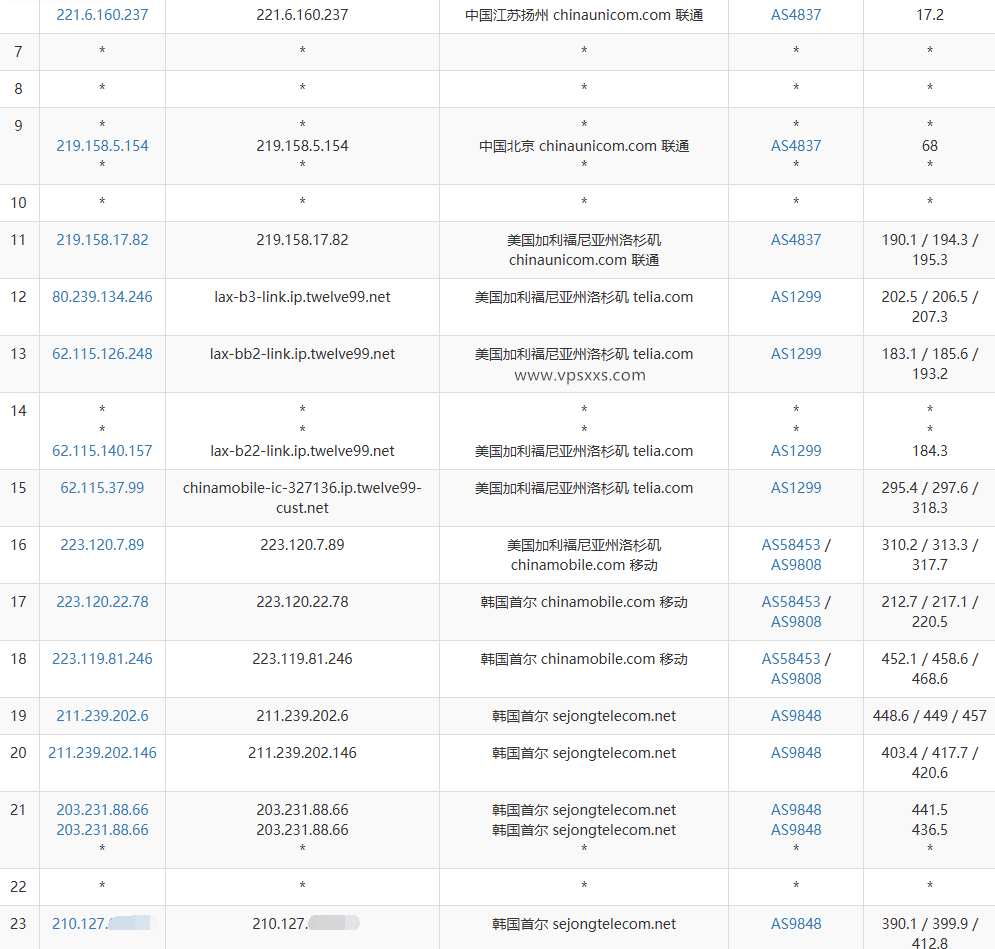
Task: Select hop number 10 cell
Action: [19, 203]
